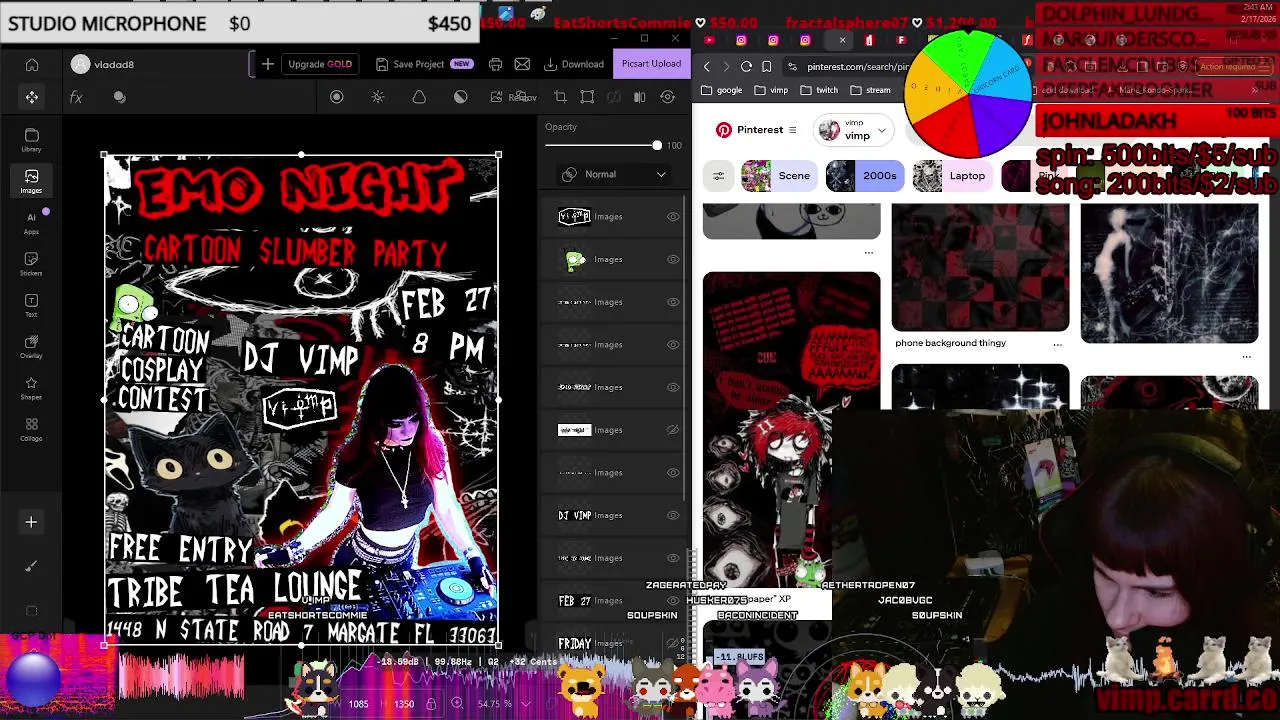
Task: Open the Pinterest hamburger menu
Action: pos(792,130)
